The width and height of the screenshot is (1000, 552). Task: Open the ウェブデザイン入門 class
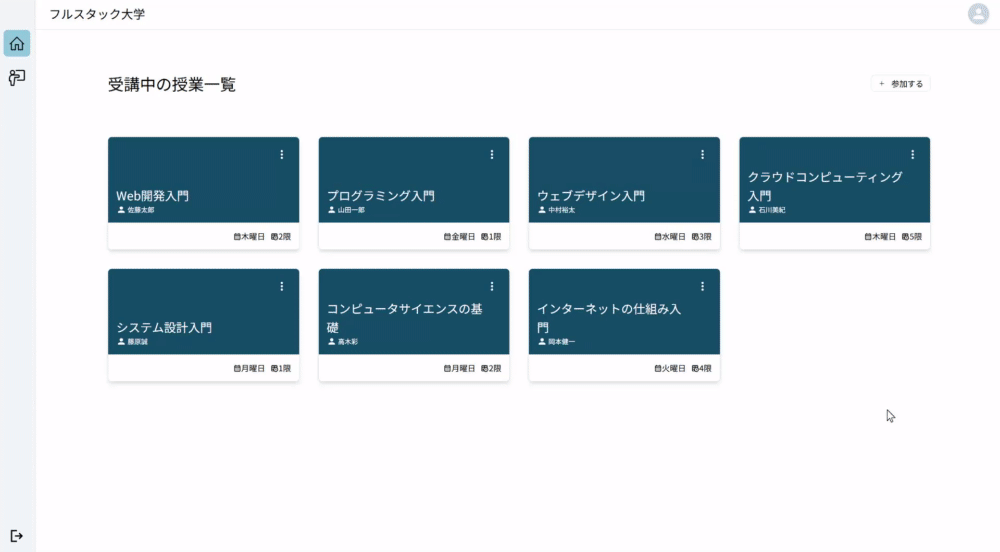[x=624, y=193]
